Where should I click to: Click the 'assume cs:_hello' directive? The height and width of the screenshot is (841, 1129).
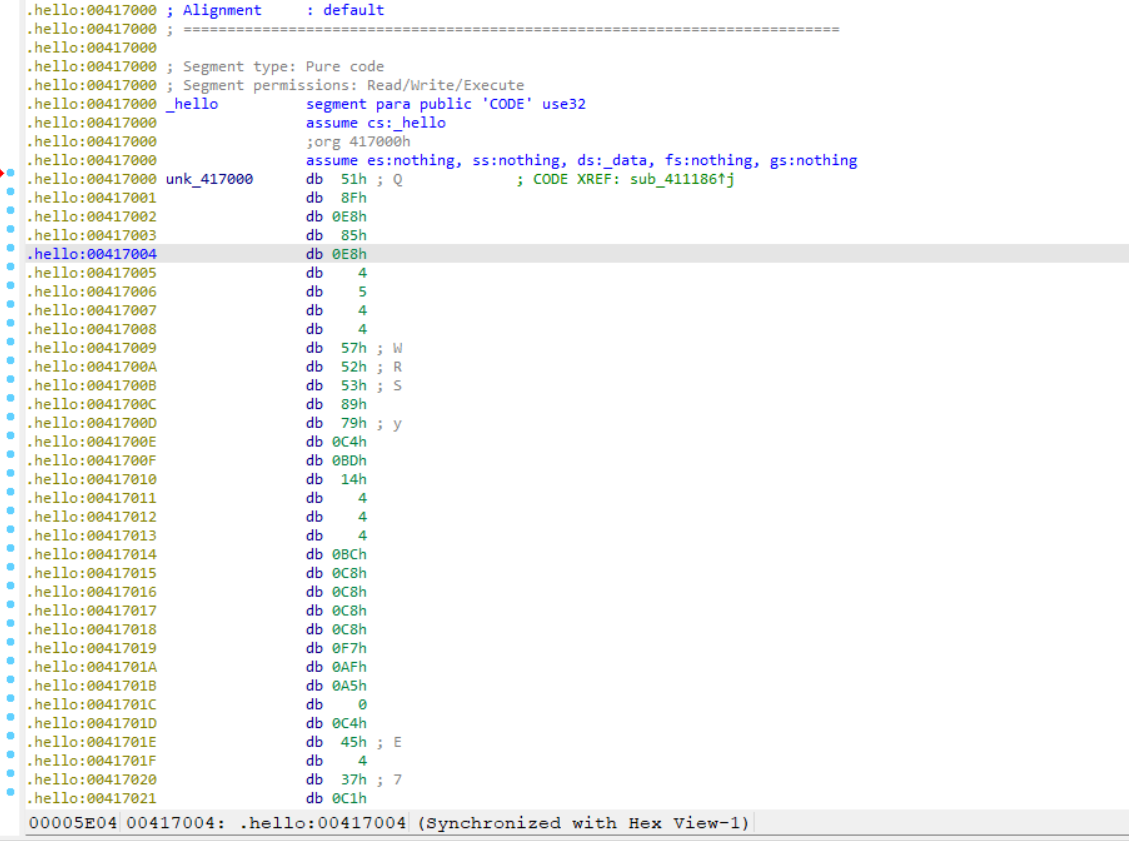(x=376, y=123)
